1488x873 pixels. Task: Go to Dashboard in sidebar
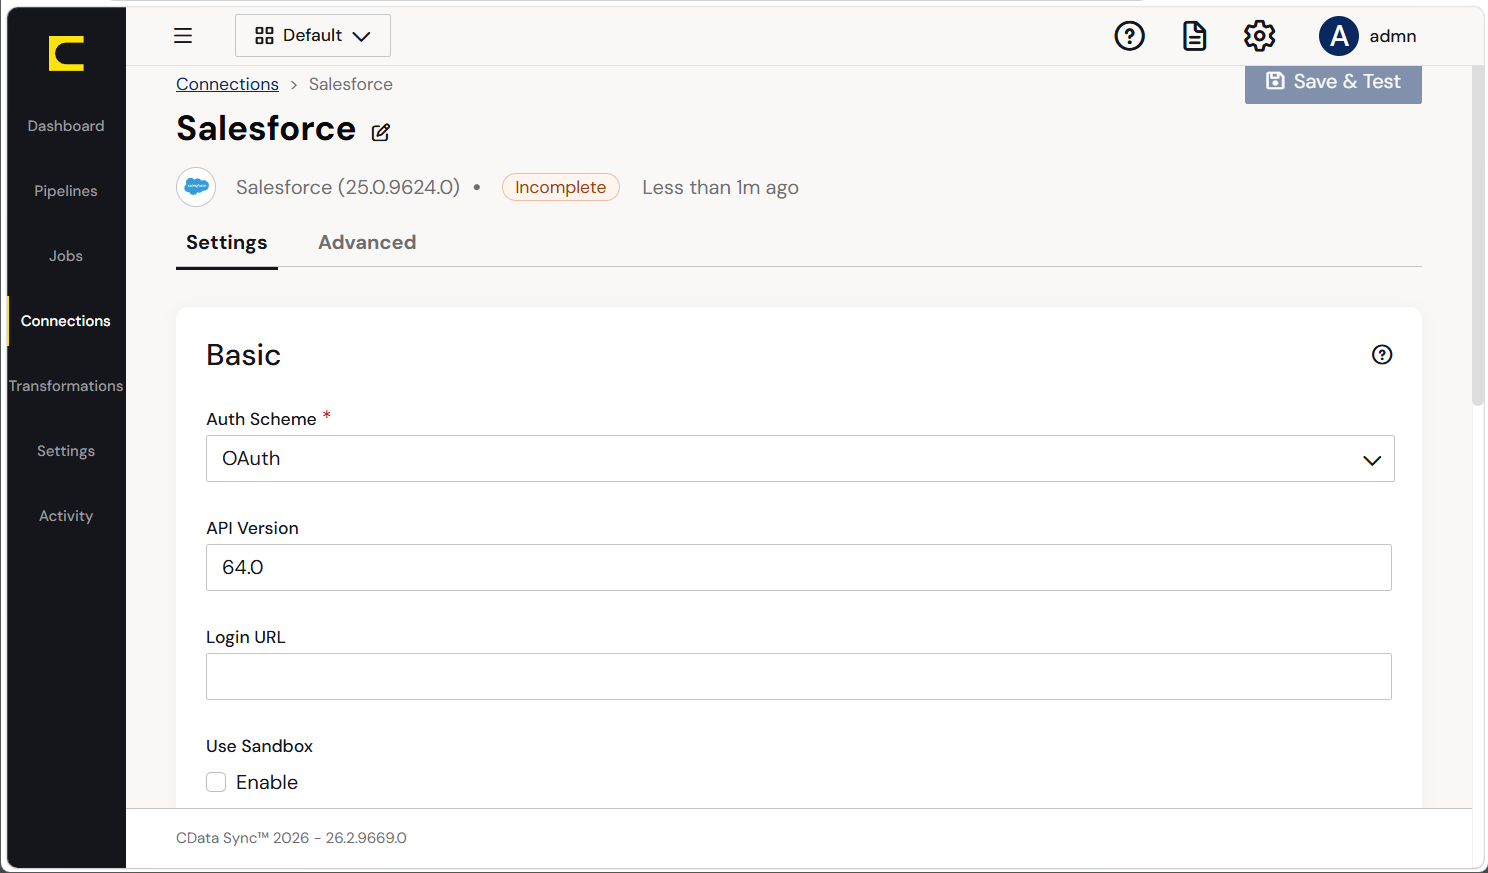(66, 126)
